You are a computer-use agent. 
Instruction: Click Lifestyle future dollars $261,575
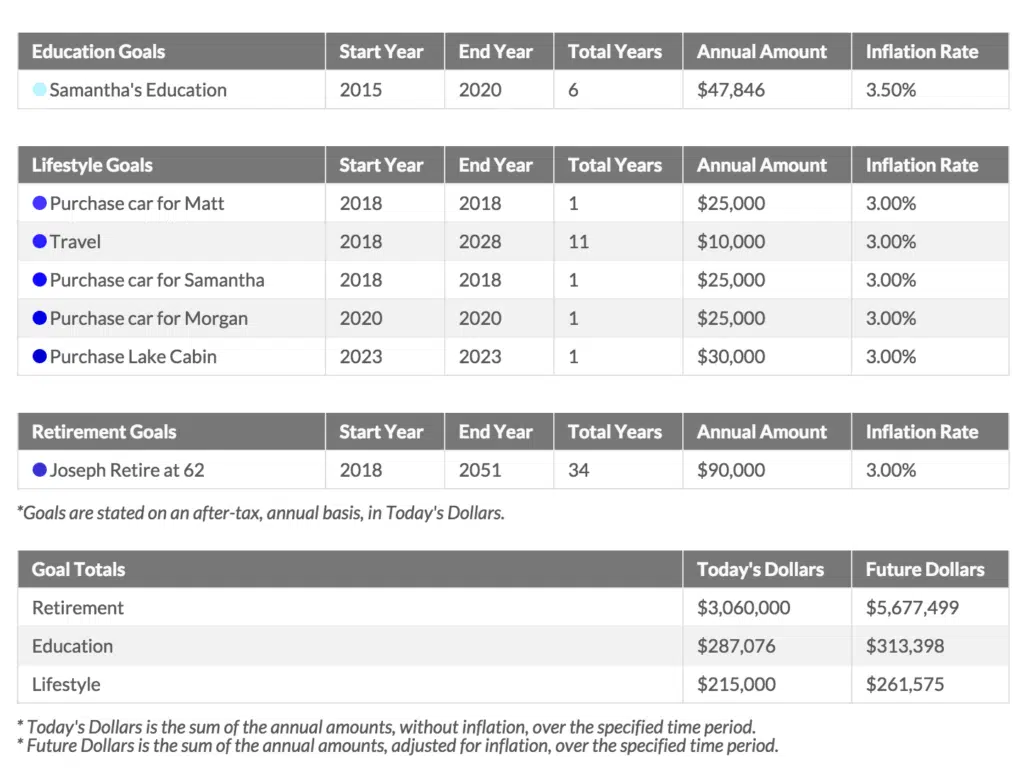905,685
